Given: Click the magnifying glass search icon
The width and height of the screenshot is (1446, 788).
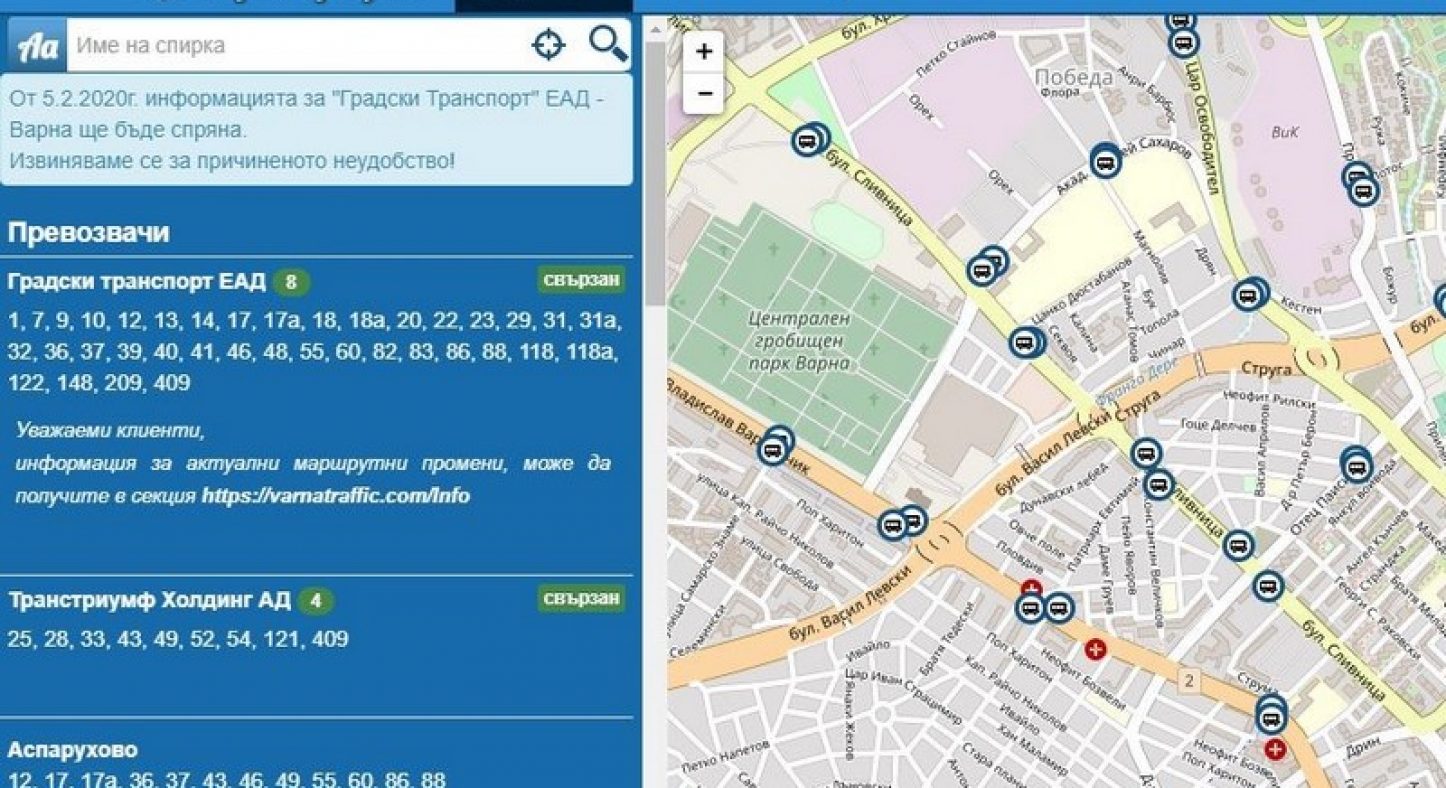Looking at the screenshot, I should point(608,45).
